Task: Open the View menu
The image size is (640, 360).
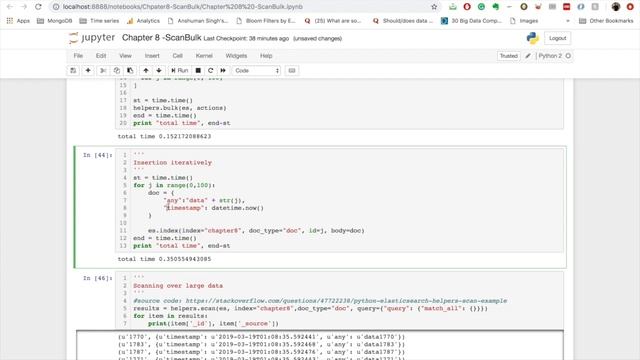Action: pyautogui.click(x=125, y=56)
